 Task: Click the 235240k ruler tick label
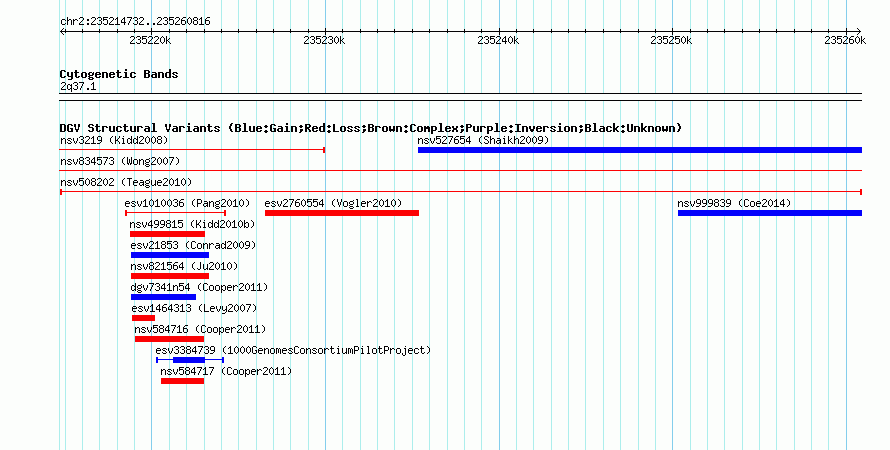click(498, 40)
